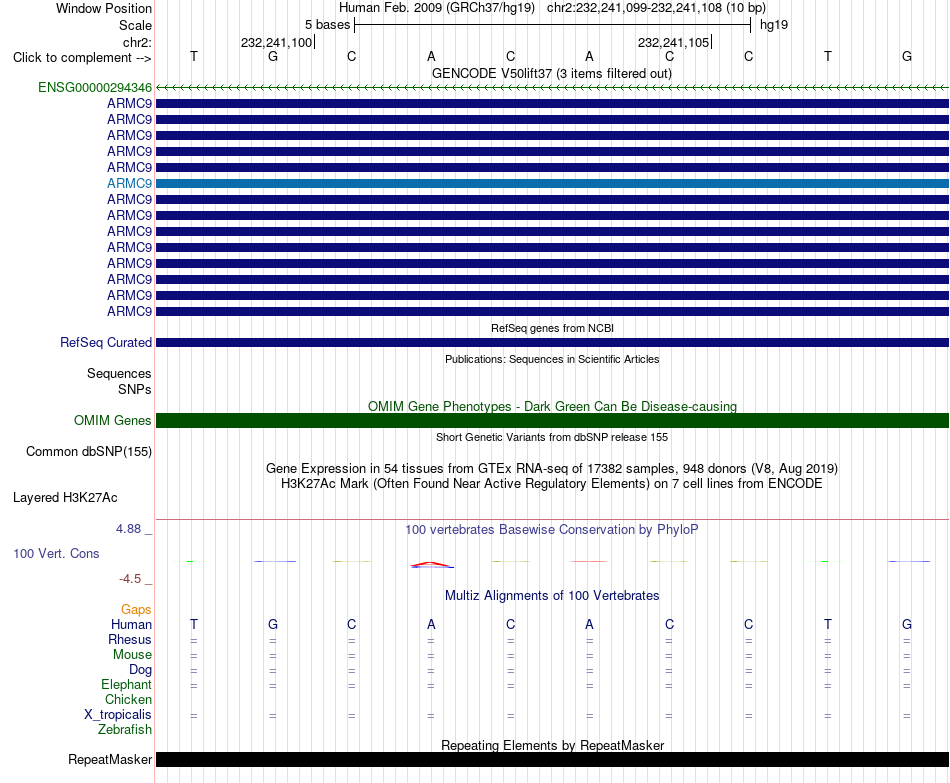The image size is (950, 783).
Task: Click the ENSG00000294346 gene label
Action: (95, 88)
